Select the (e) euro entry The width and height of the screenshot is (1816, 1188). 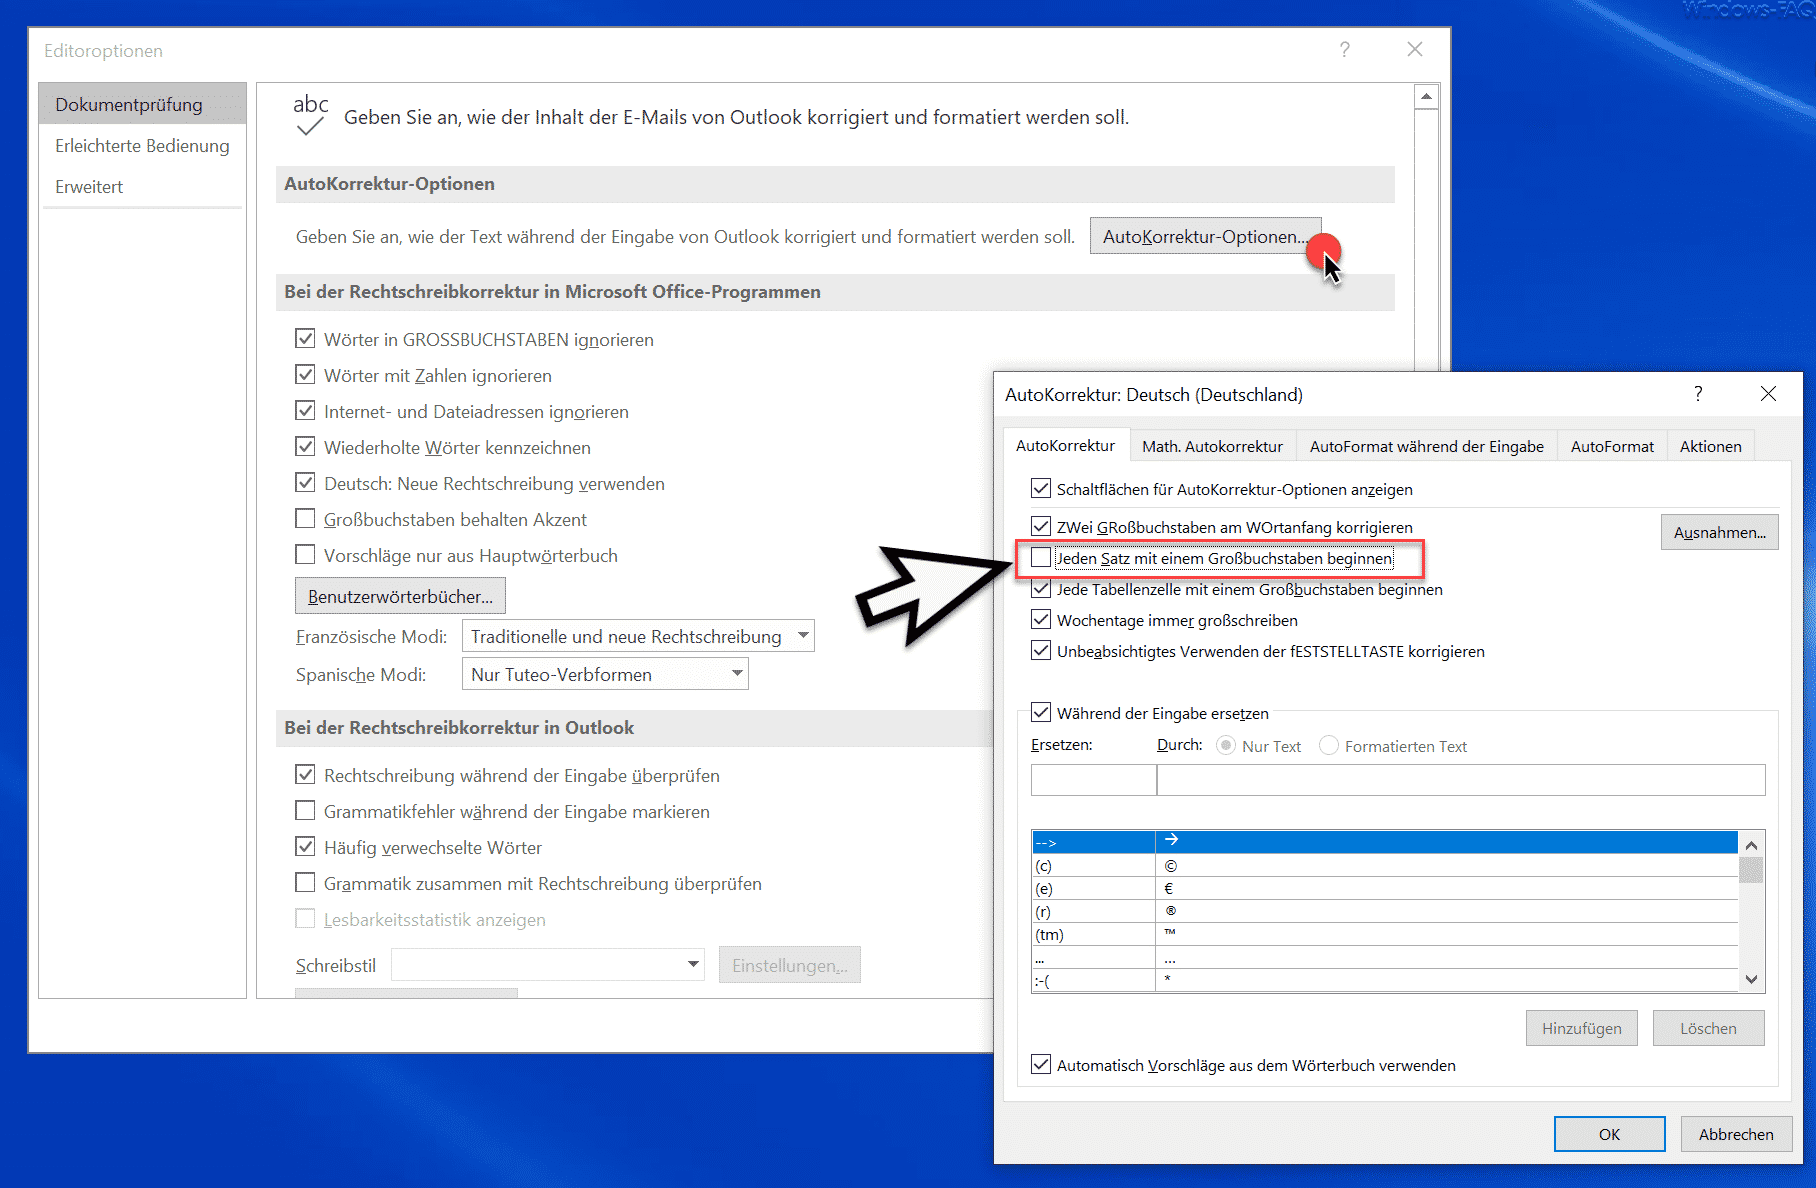click(1385, 889)
